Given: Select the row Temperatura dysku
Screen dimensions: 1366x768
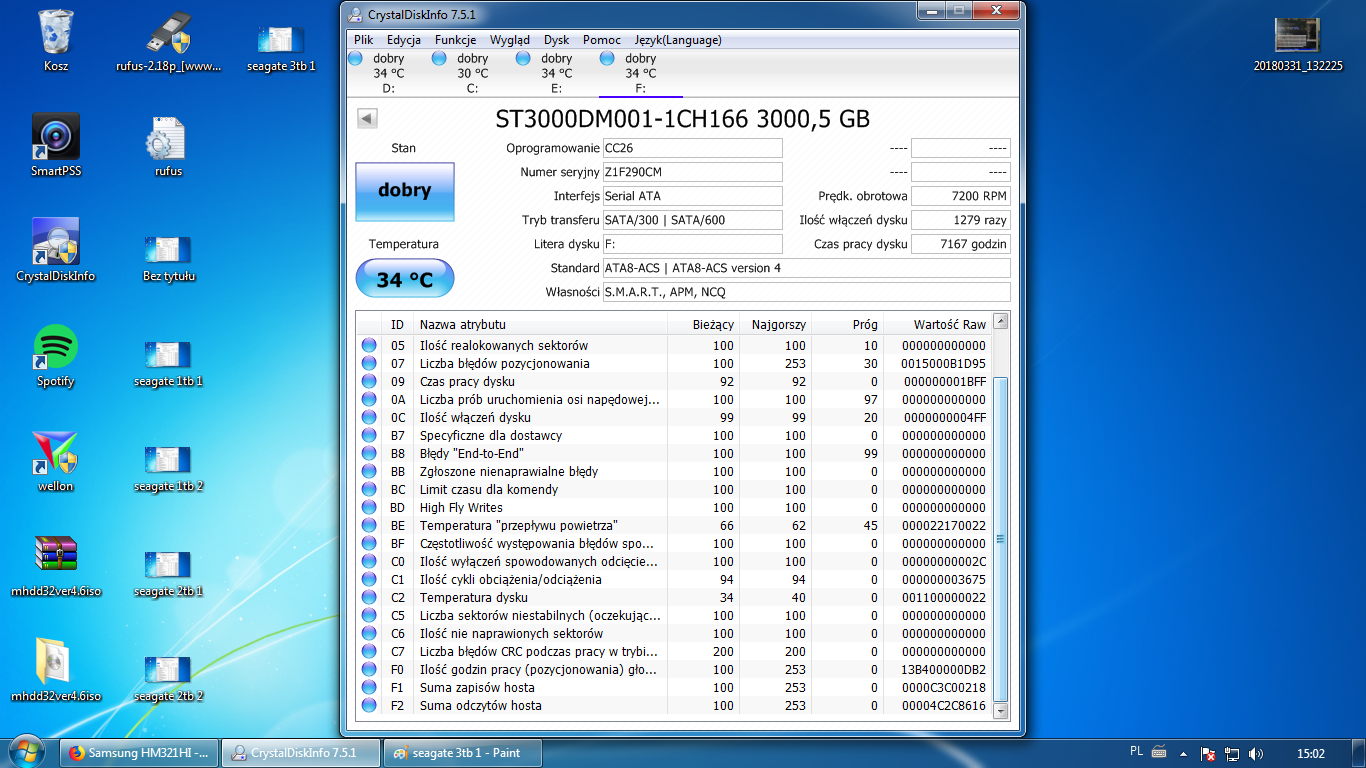Looking at the screenshot, I should tap(675, 597).
